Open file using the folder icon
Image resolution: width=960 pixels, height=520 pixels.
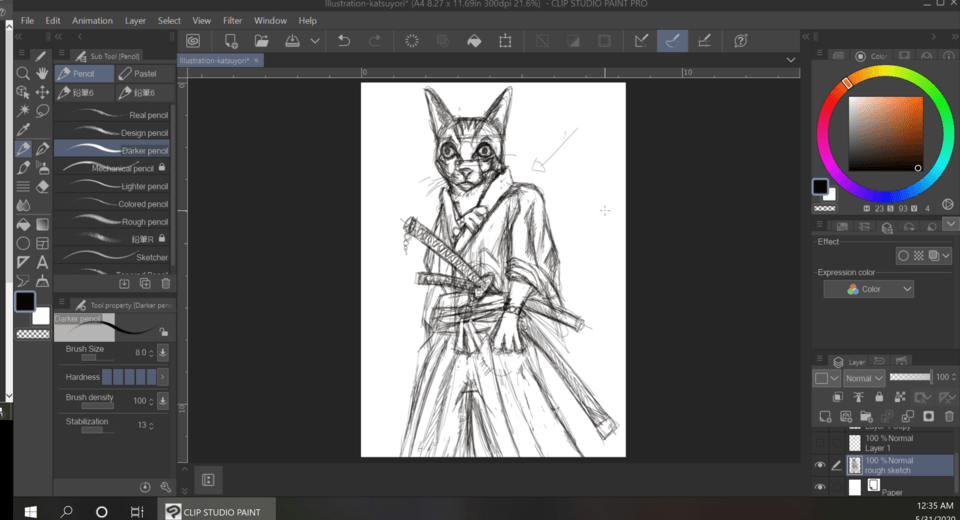click(x=261, y=41)
